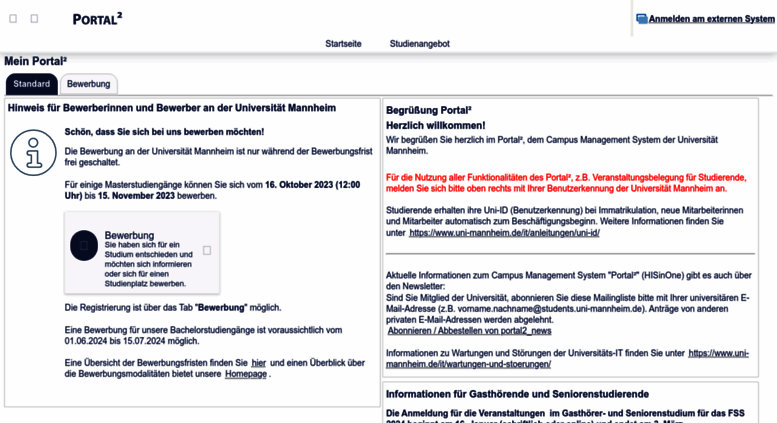Click 'Informationen für Gasthörende und Seniorenstudierende' heading
777x423 pixels.
pyautogui.click(x=517, y=394)
